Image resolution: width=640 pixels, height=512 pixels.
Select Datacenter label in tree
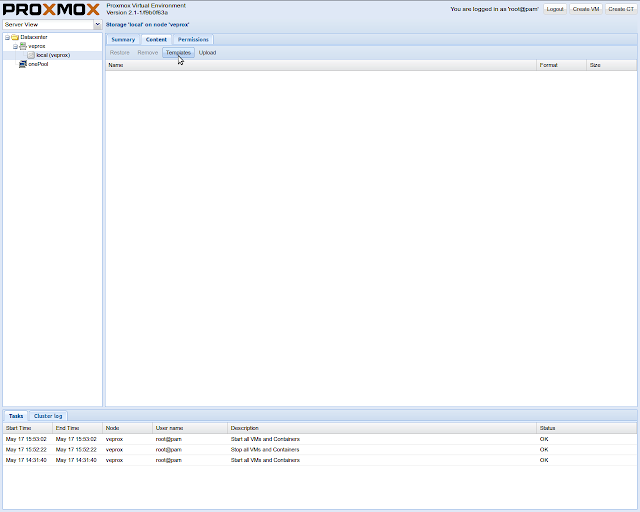[x=34, y=37]
